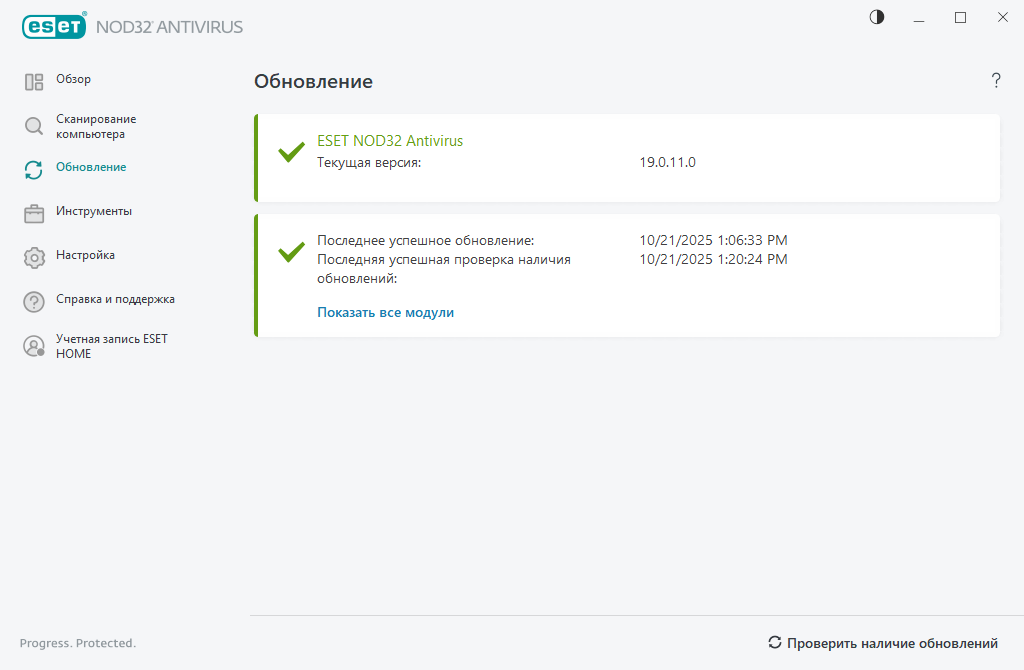Open the Настройка menu item

86,255
